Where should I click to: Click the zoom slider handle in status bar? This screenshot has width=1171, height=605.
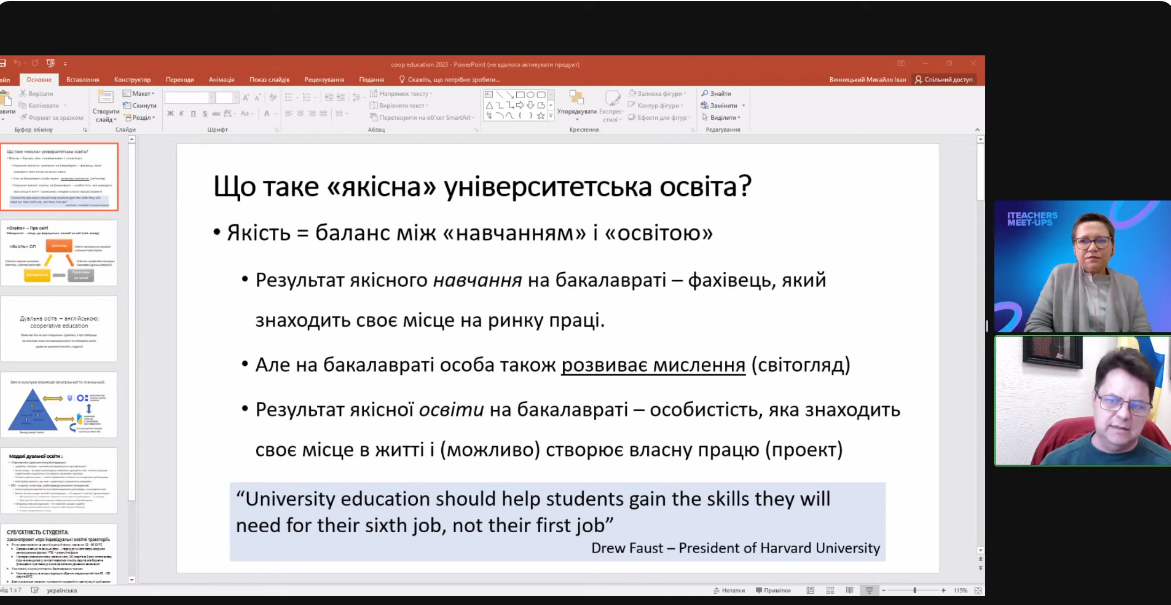point(915,590)
